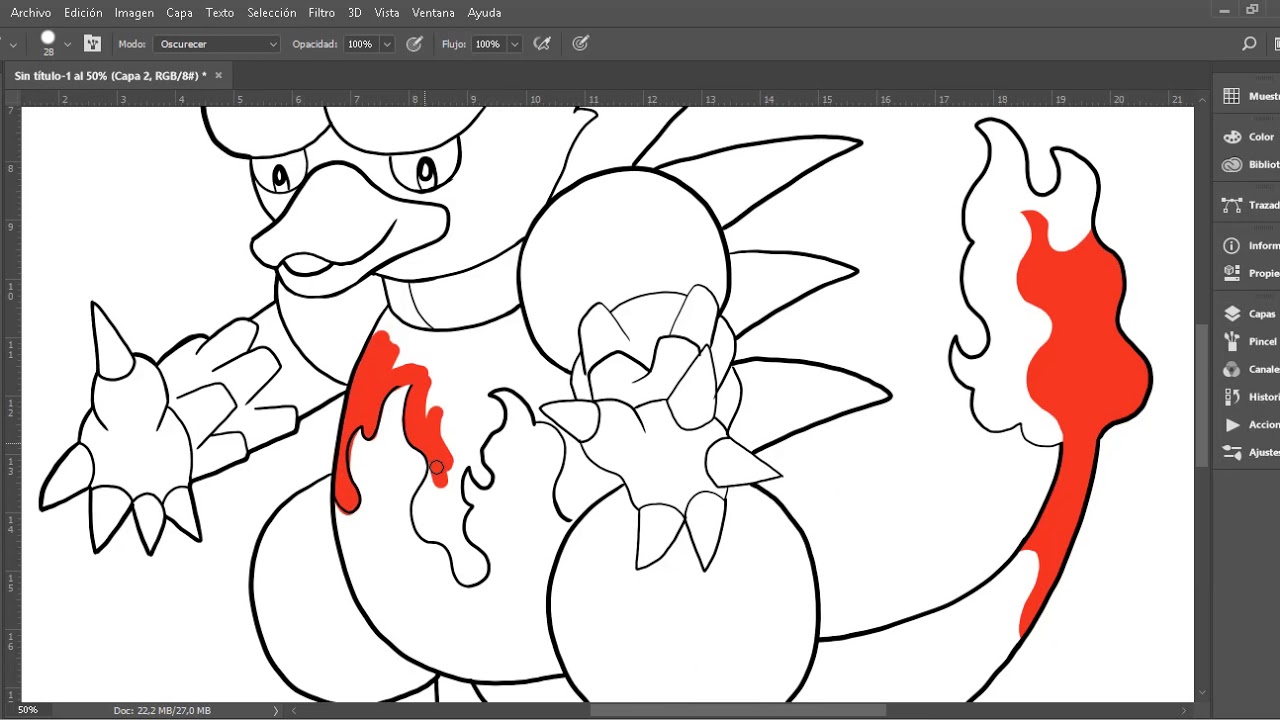Open the Historia panel icon
Image resolution: width=1280 pixels, height=720 pixels.
click(x=1232, y=397)
